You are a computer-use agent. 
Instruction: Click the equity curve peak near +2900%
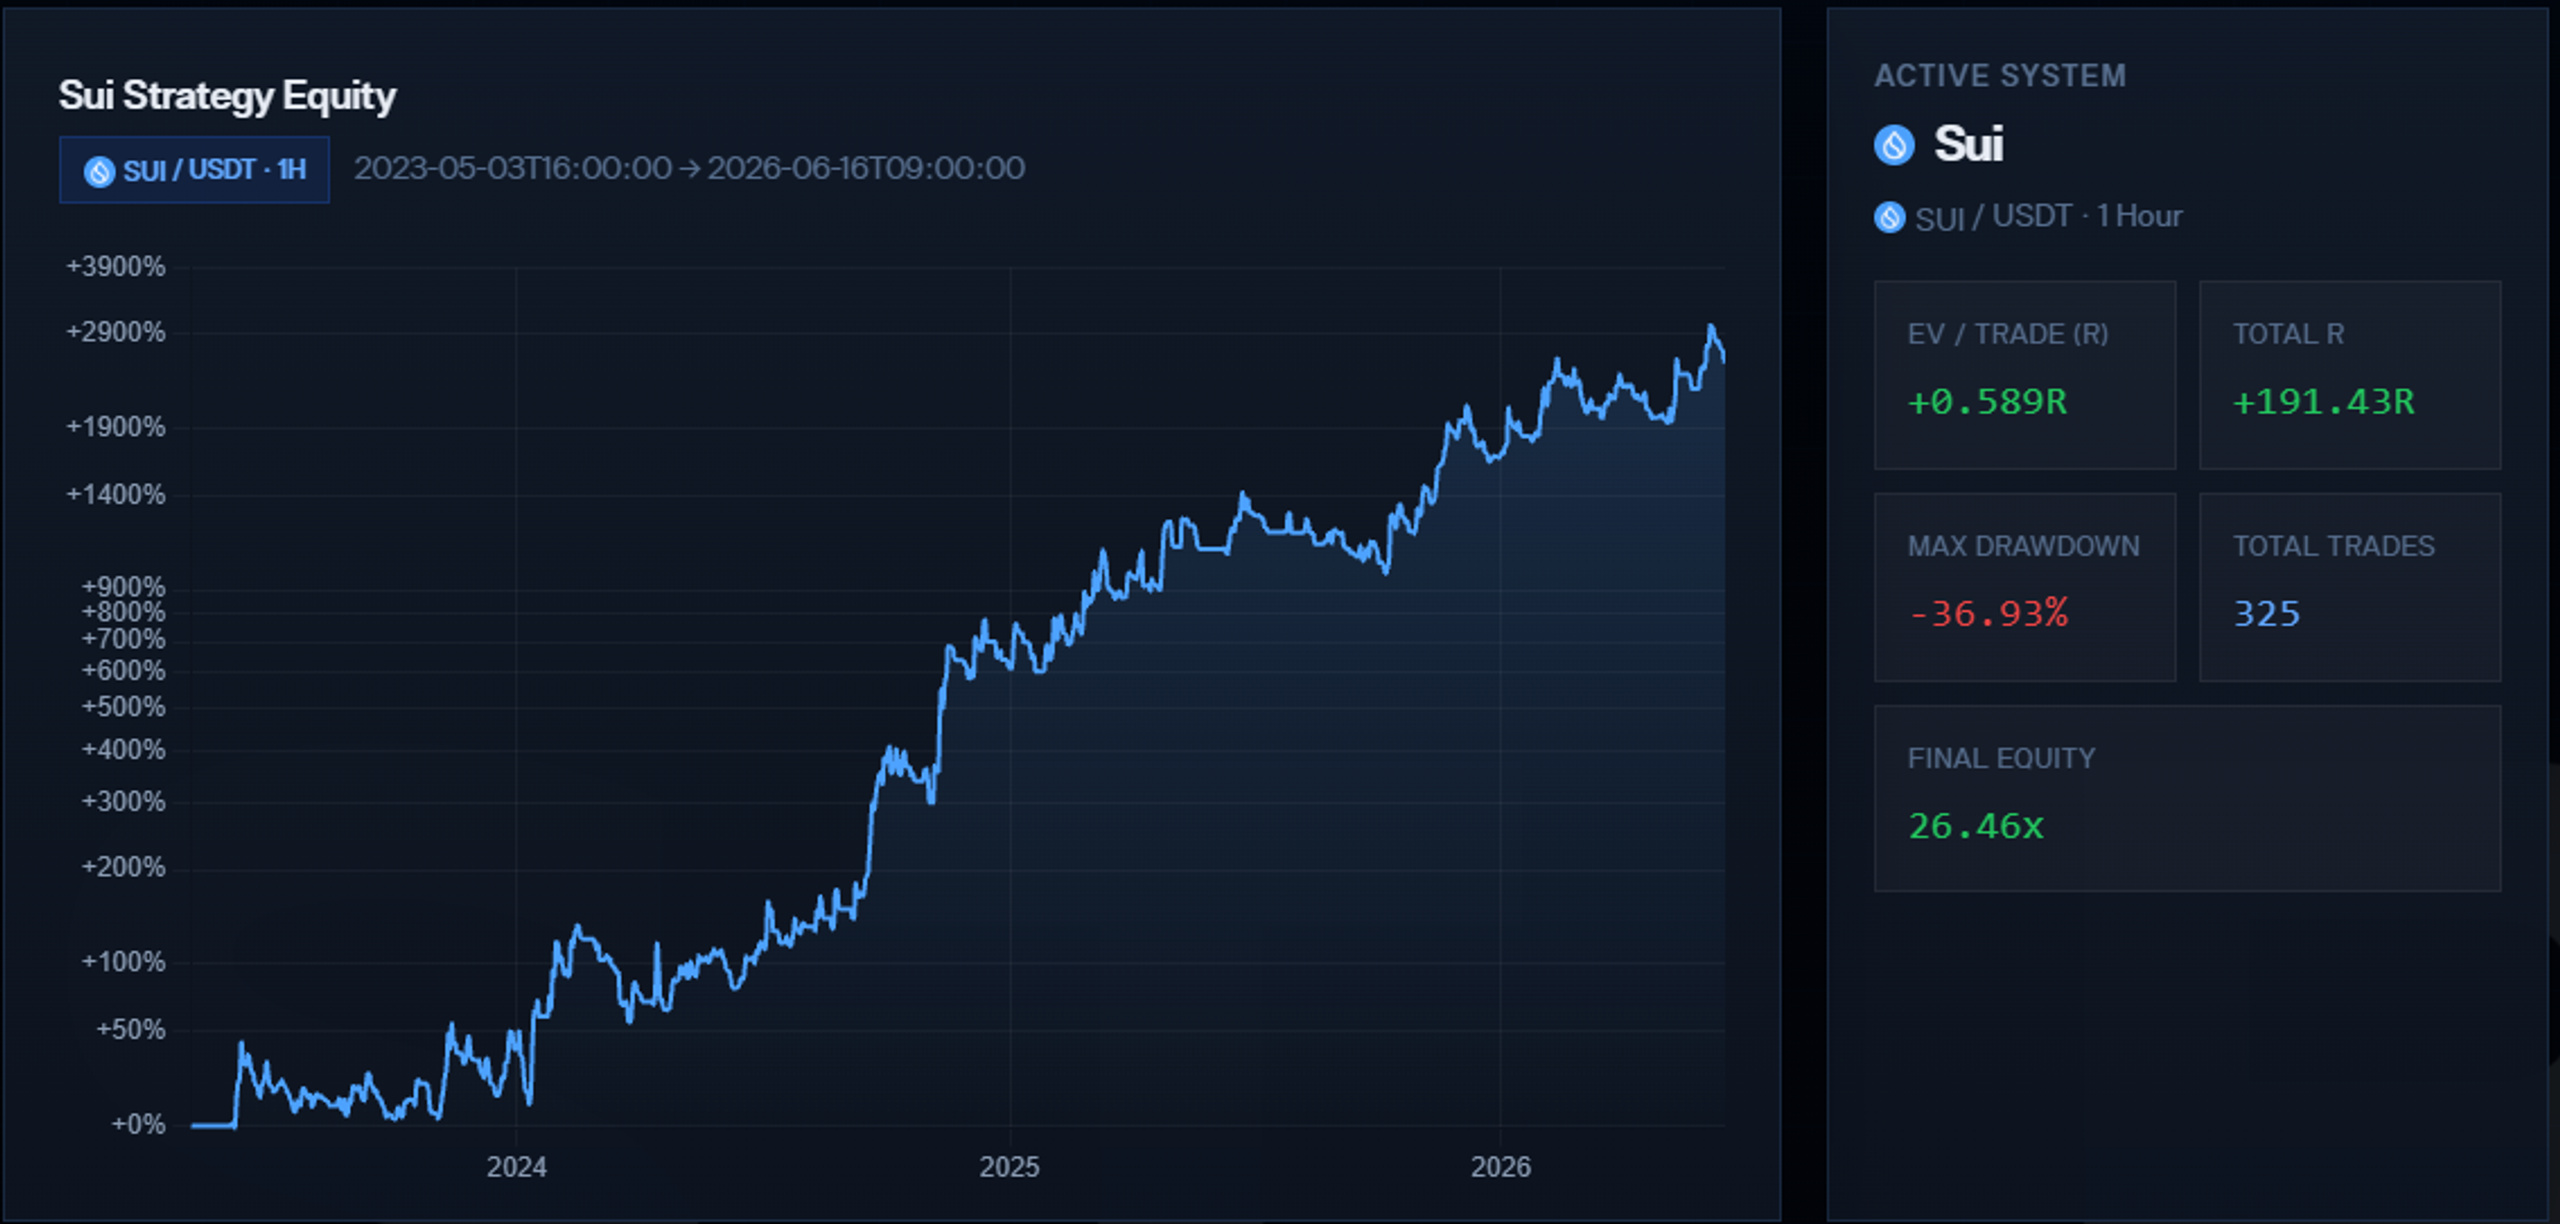(1711, 328)
